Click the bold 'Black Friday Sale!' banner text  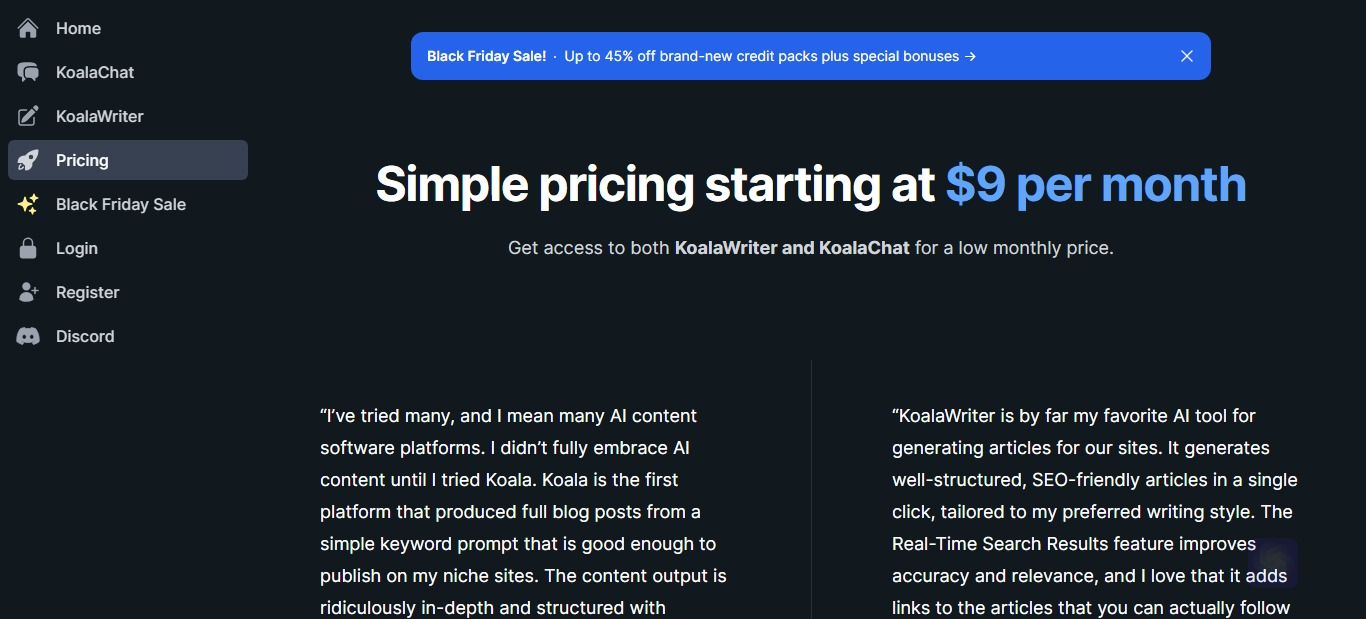(487, 56)
